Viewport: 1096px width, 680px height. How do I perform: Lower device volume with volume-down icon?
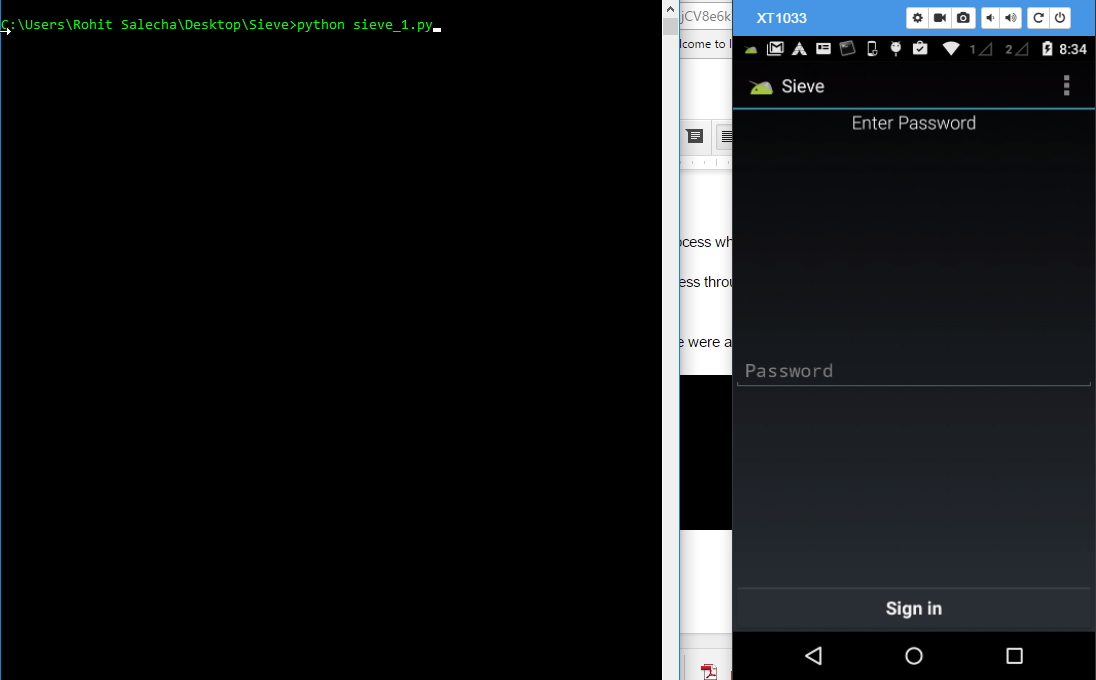click(x=989, y=18)
